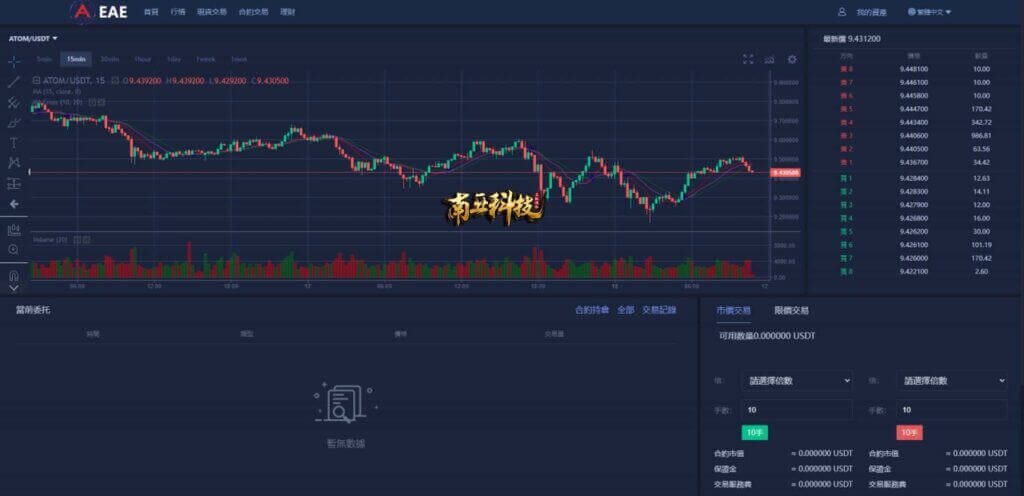Switch chart to 1hour interval

click(x=142, y=59)
